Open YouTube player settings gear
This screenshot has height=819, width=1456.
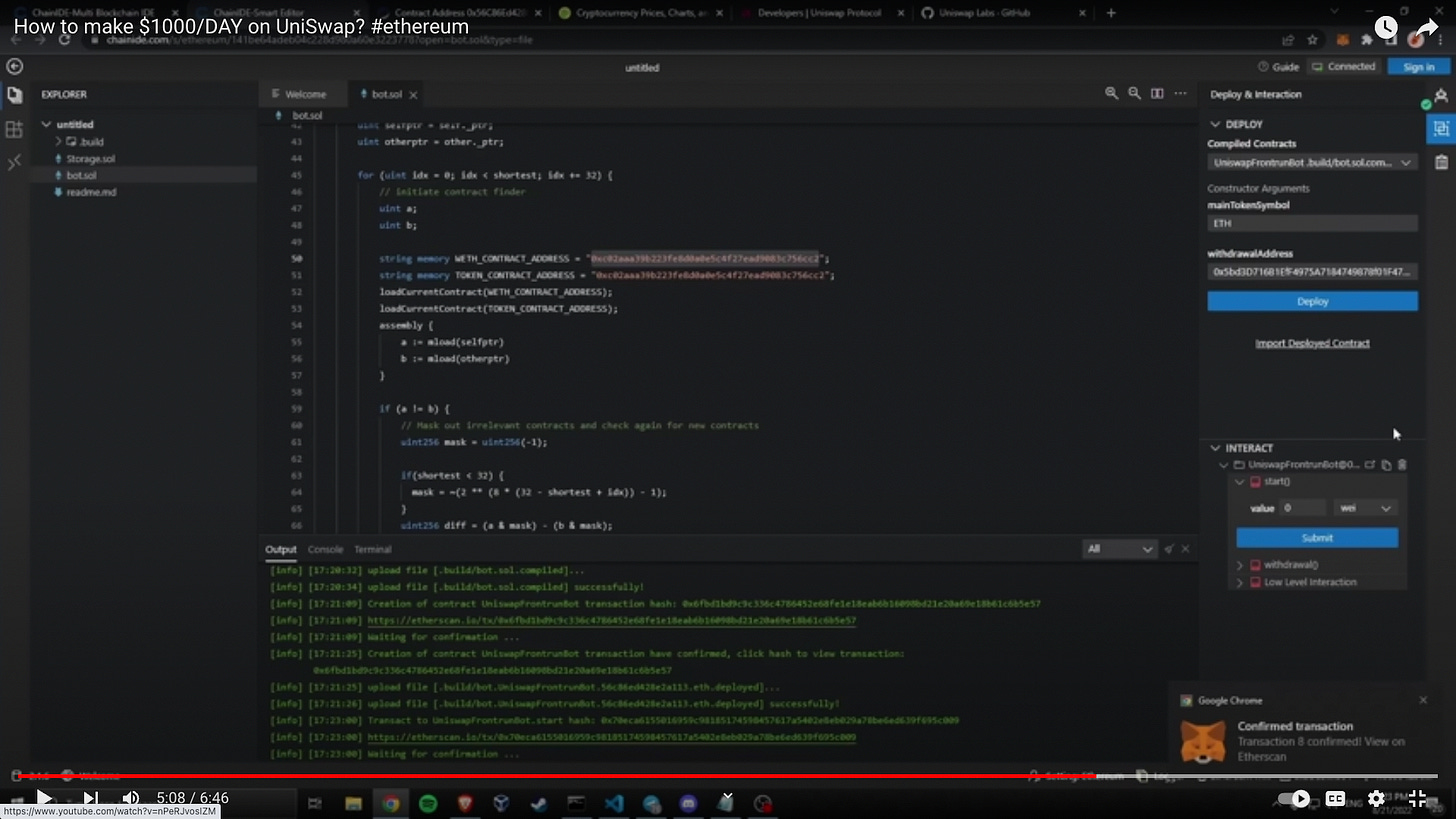(1377, 798)
